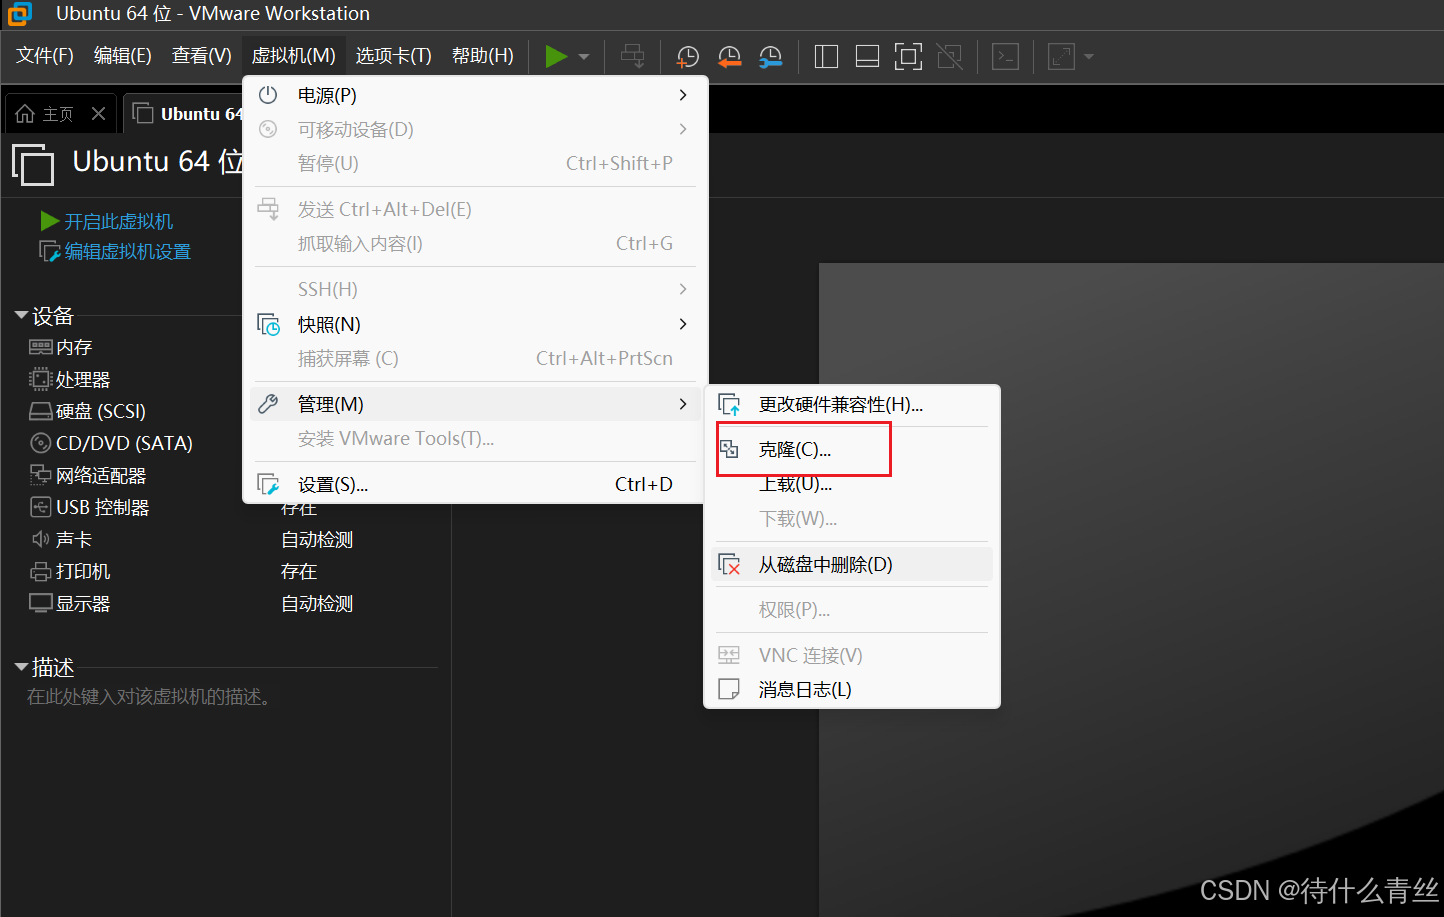Click the large VM icon beside Ubuntu 64 位 title
This screenshot has width=1444, height=917.
tap(33, 164)
